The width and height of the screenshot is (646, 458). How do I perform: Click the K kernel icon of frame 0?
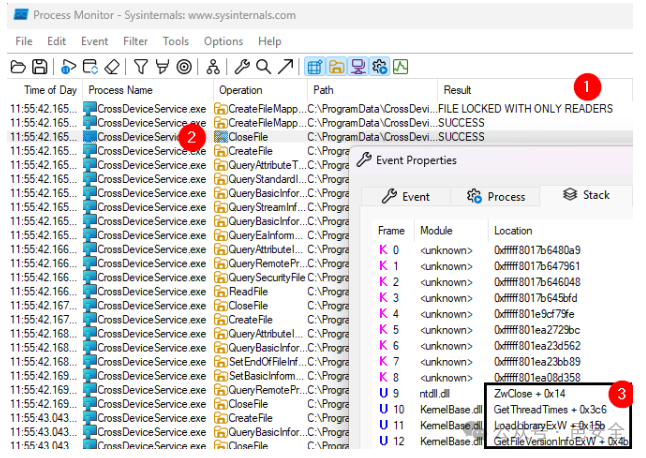[x=383, y=250]
